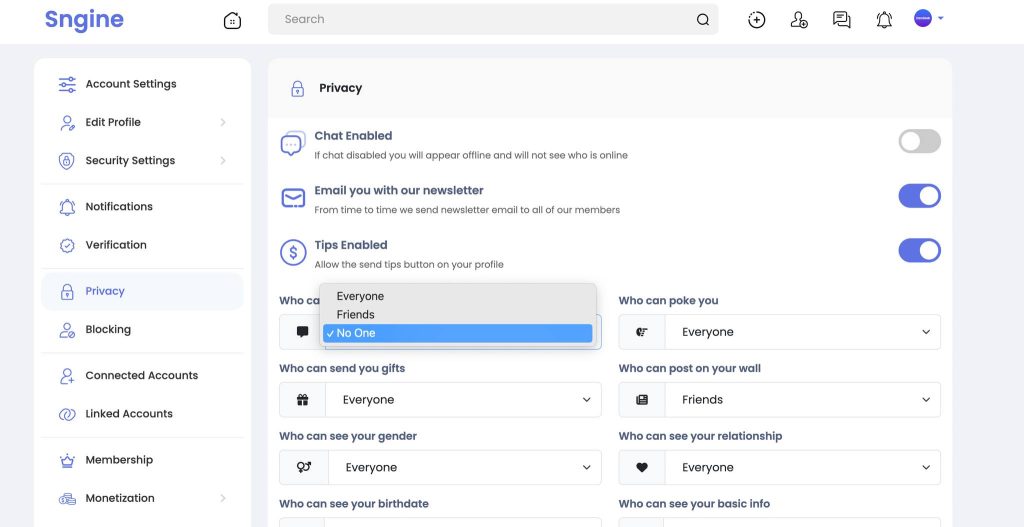Turn off the newsletter email toggle
The image size is (1024, 527).
pos(920,196)
